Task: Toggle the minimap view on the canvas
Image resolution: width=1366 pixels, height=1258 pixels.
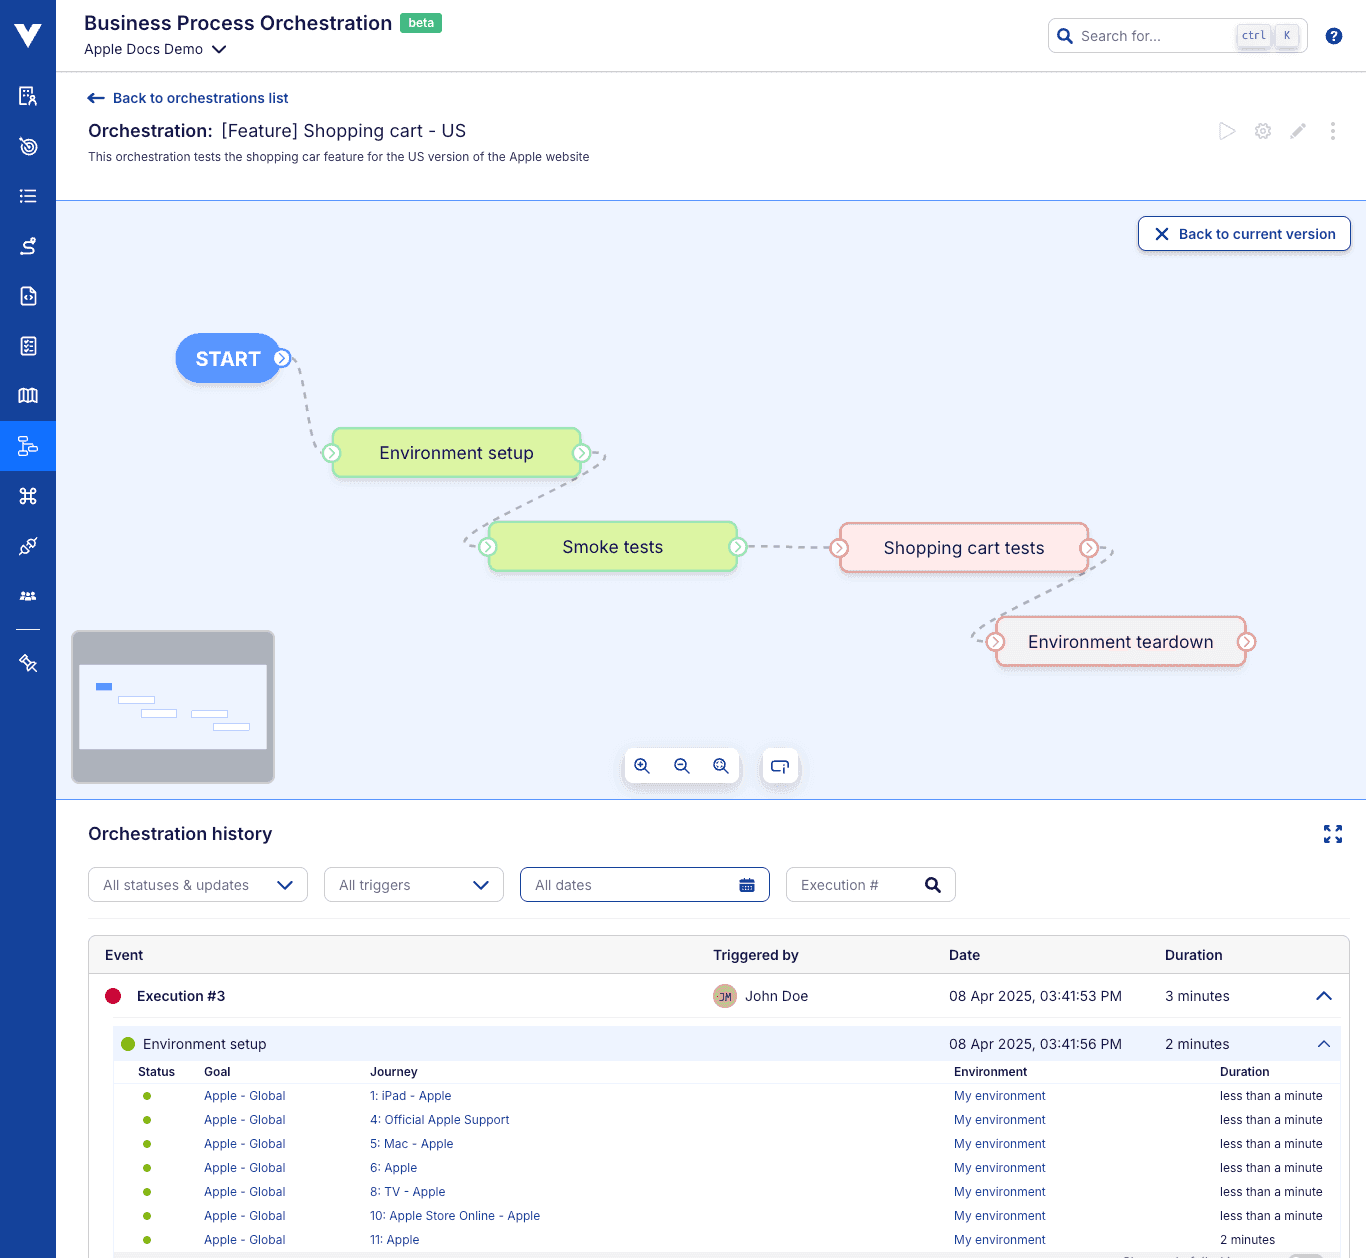Action: (x=780, y=766)
